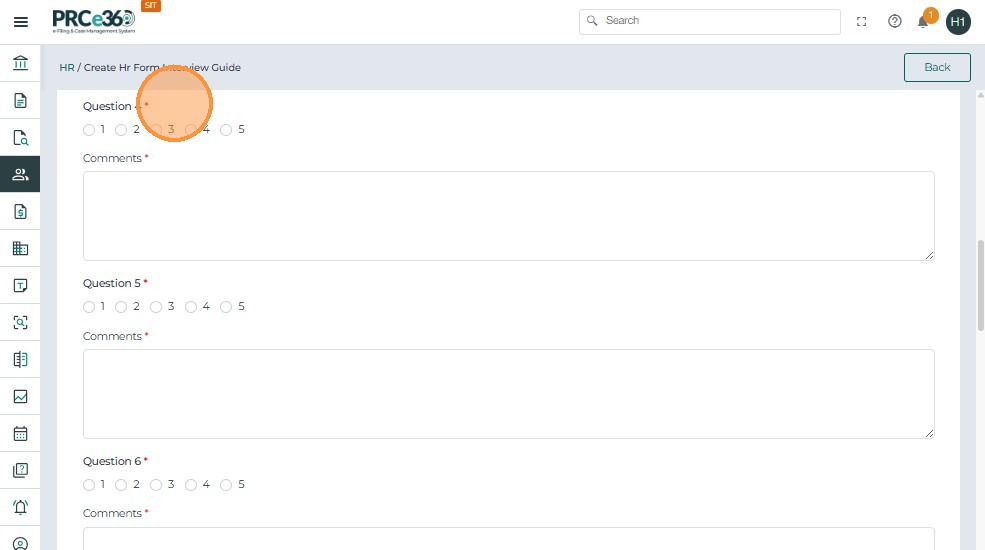This screenshot has width=985, height=550.
Task: Select rating 3 for Question 5
Action: [156, 307]
